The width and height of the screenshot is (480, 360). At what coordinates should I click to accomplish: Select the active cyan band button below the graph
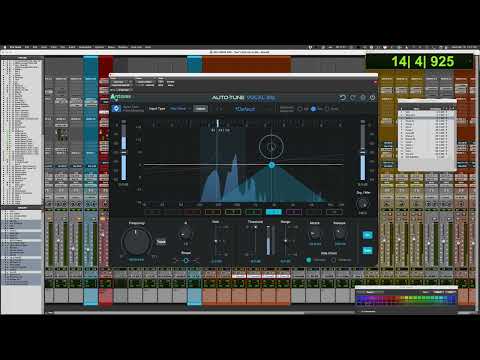point(274,212)
